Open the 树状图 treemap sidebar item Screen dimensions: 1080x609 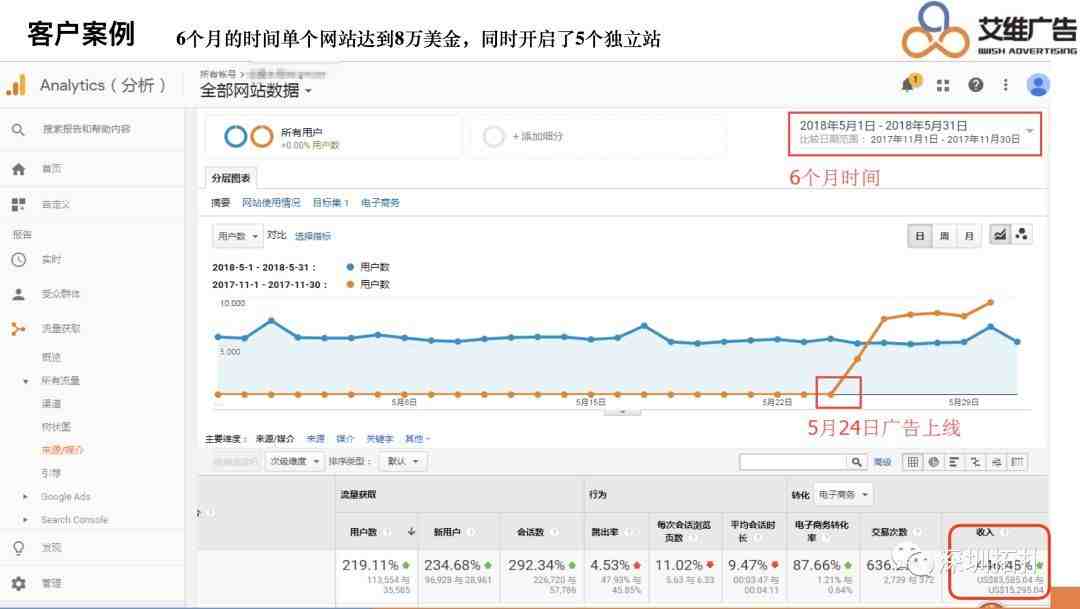point(56,427)
